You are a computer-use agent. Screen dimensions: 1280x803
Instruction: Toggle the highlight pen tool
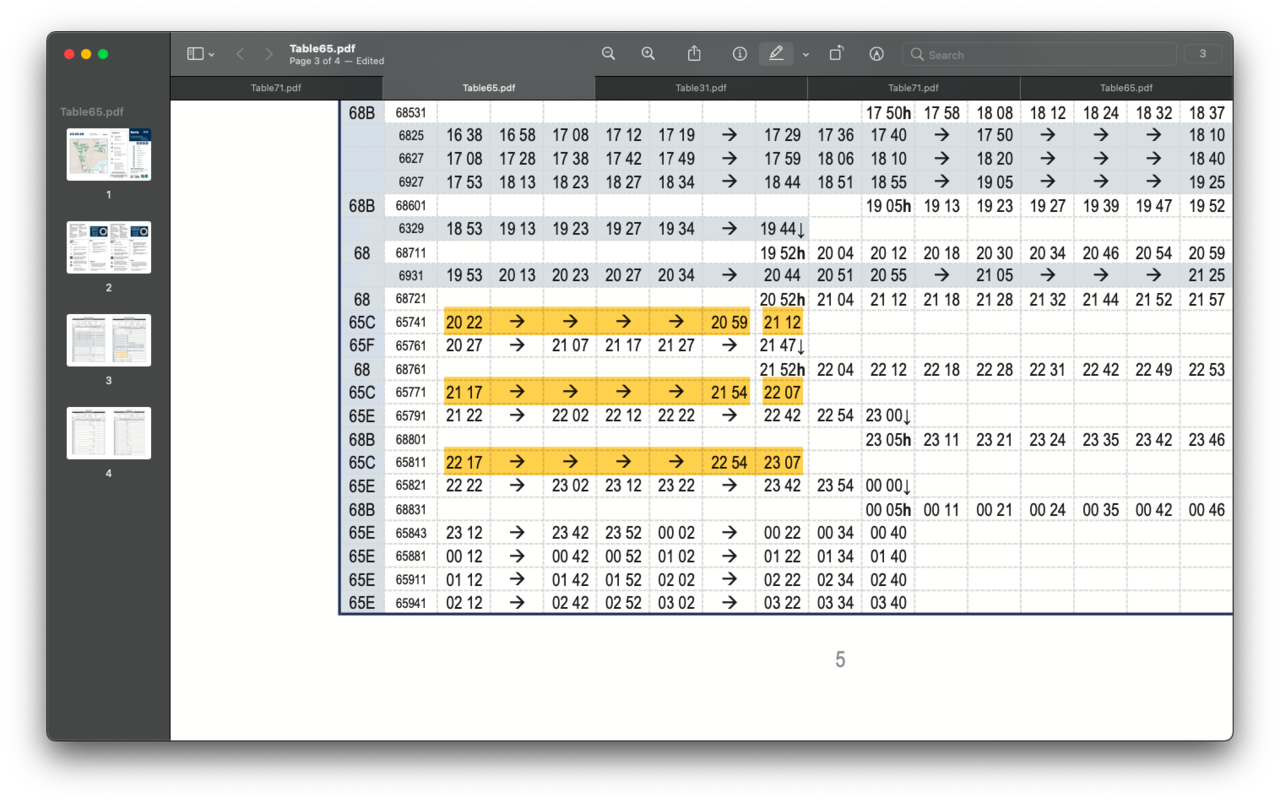(x=775, y=54)
